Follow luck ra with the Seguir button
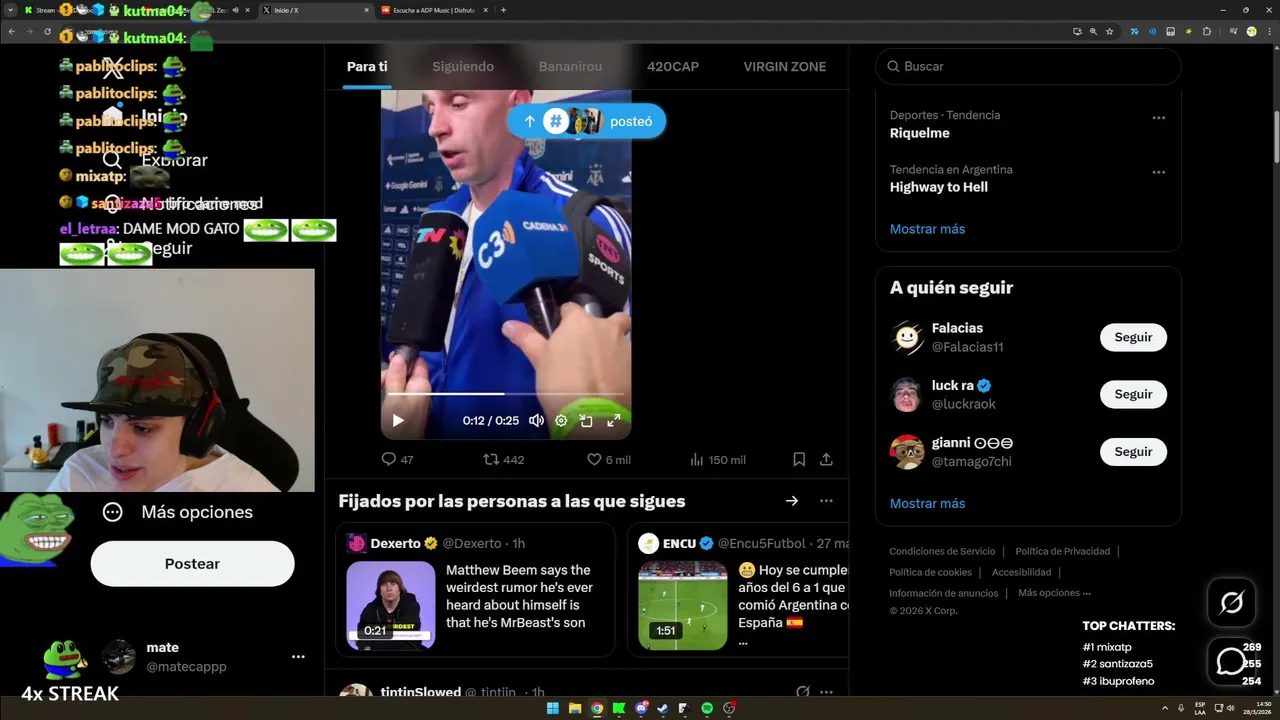1280x720 pixels. coord(1133,394)
